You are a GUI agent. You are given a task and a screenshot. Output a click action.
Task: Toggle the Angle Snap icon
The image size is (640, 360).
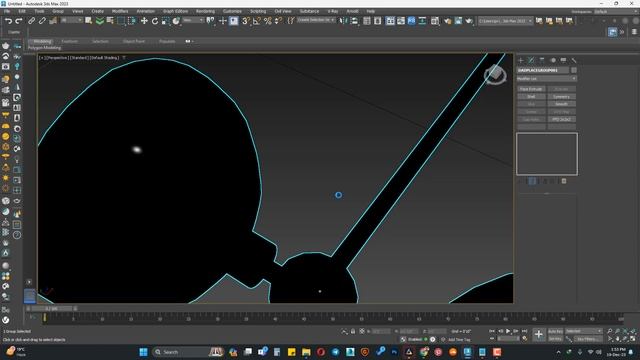[257, 21]
